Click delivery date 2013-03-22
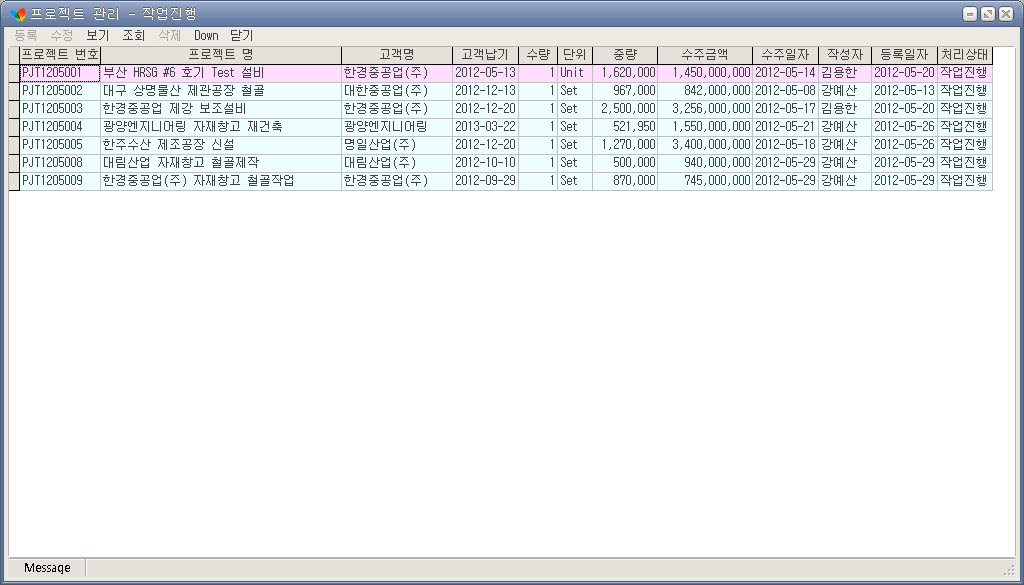The height and width of the screenshot is (585, 1024). pyautogui.click(x=485, y=127)
